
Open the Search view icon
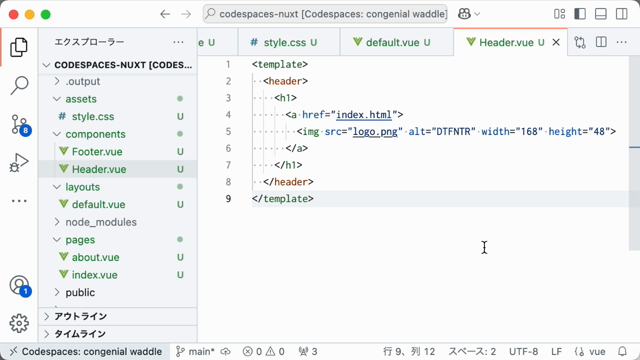pos(19,85)
